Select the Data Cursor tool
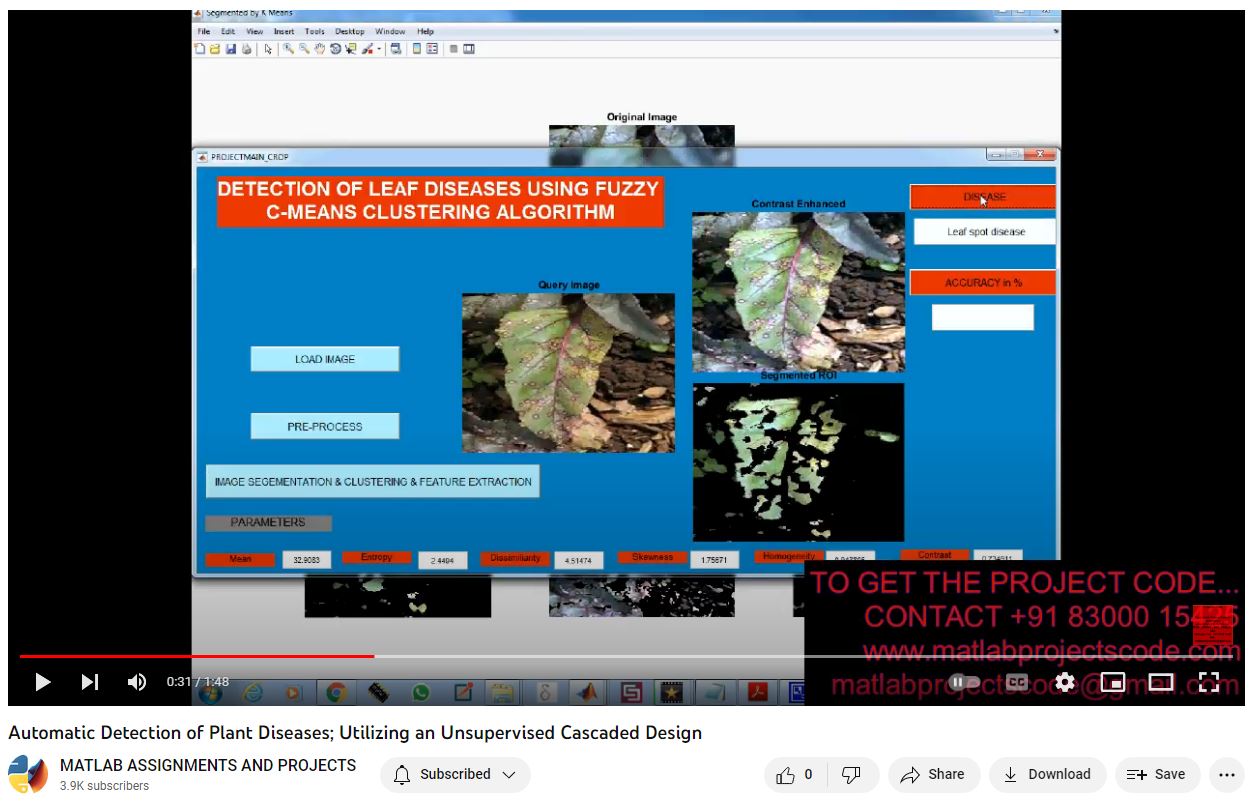Screen dimensions: 1255x805 coord(351,49)
